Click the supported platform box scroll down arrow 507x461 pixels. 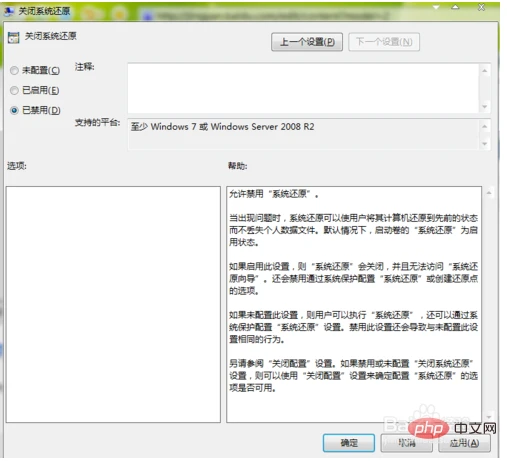tap(485, 144)
